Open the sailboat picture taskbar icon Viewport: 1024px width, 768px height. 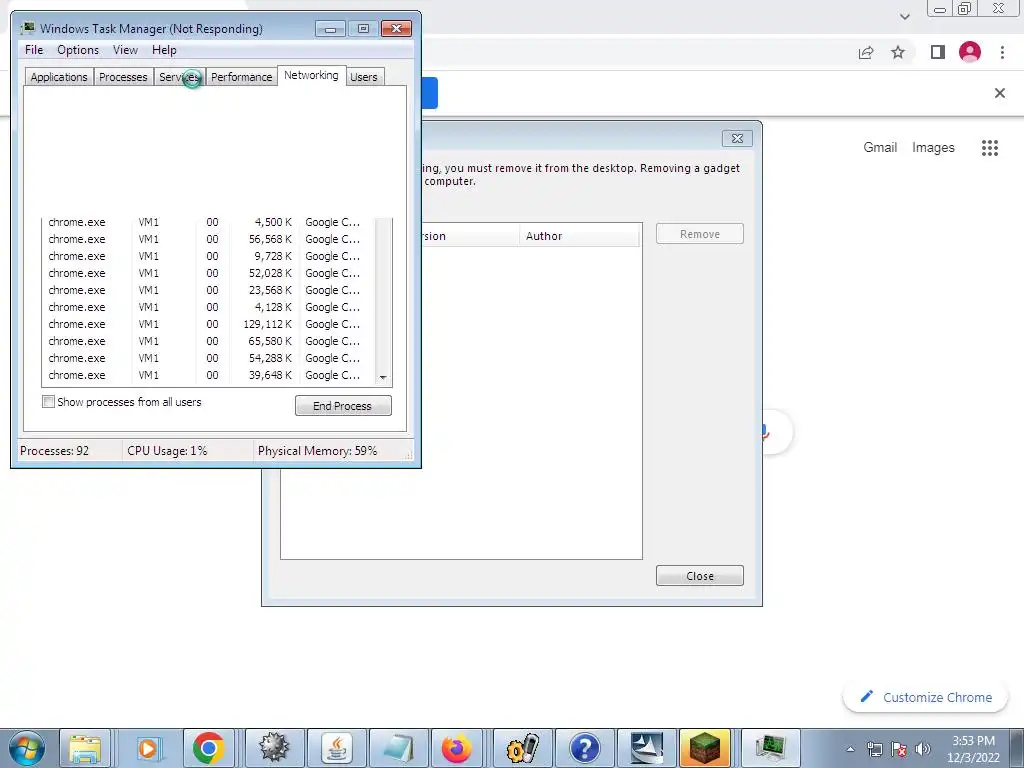646,748
